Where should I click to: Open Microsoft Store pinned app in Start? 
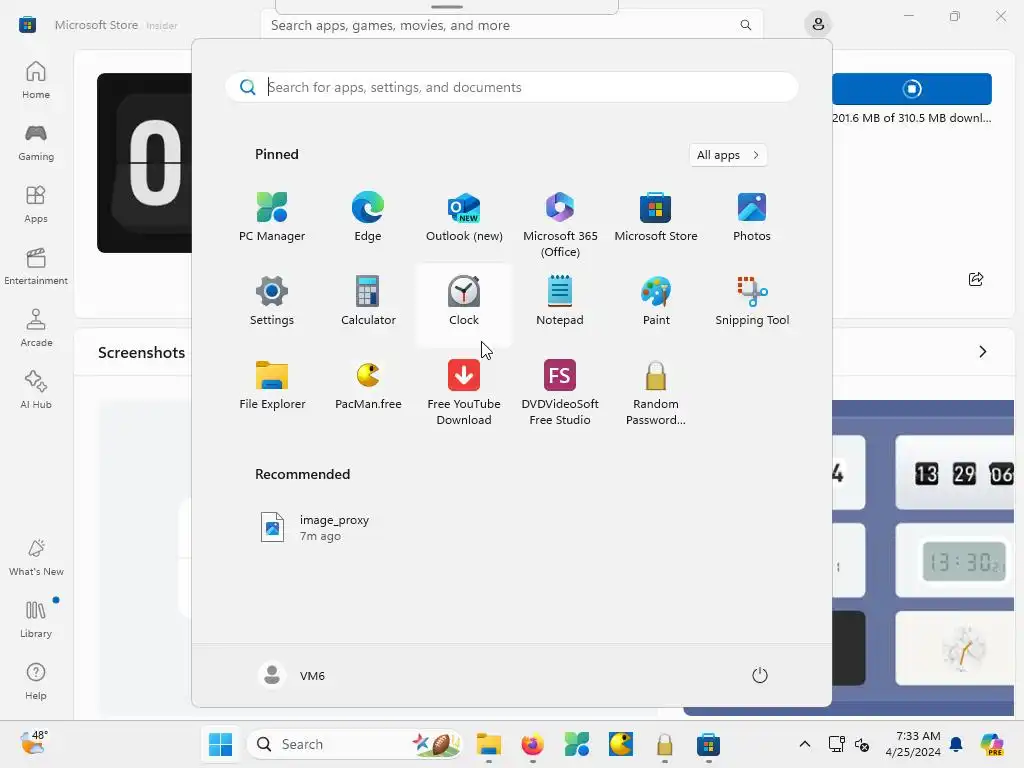(x=656, y=217)
